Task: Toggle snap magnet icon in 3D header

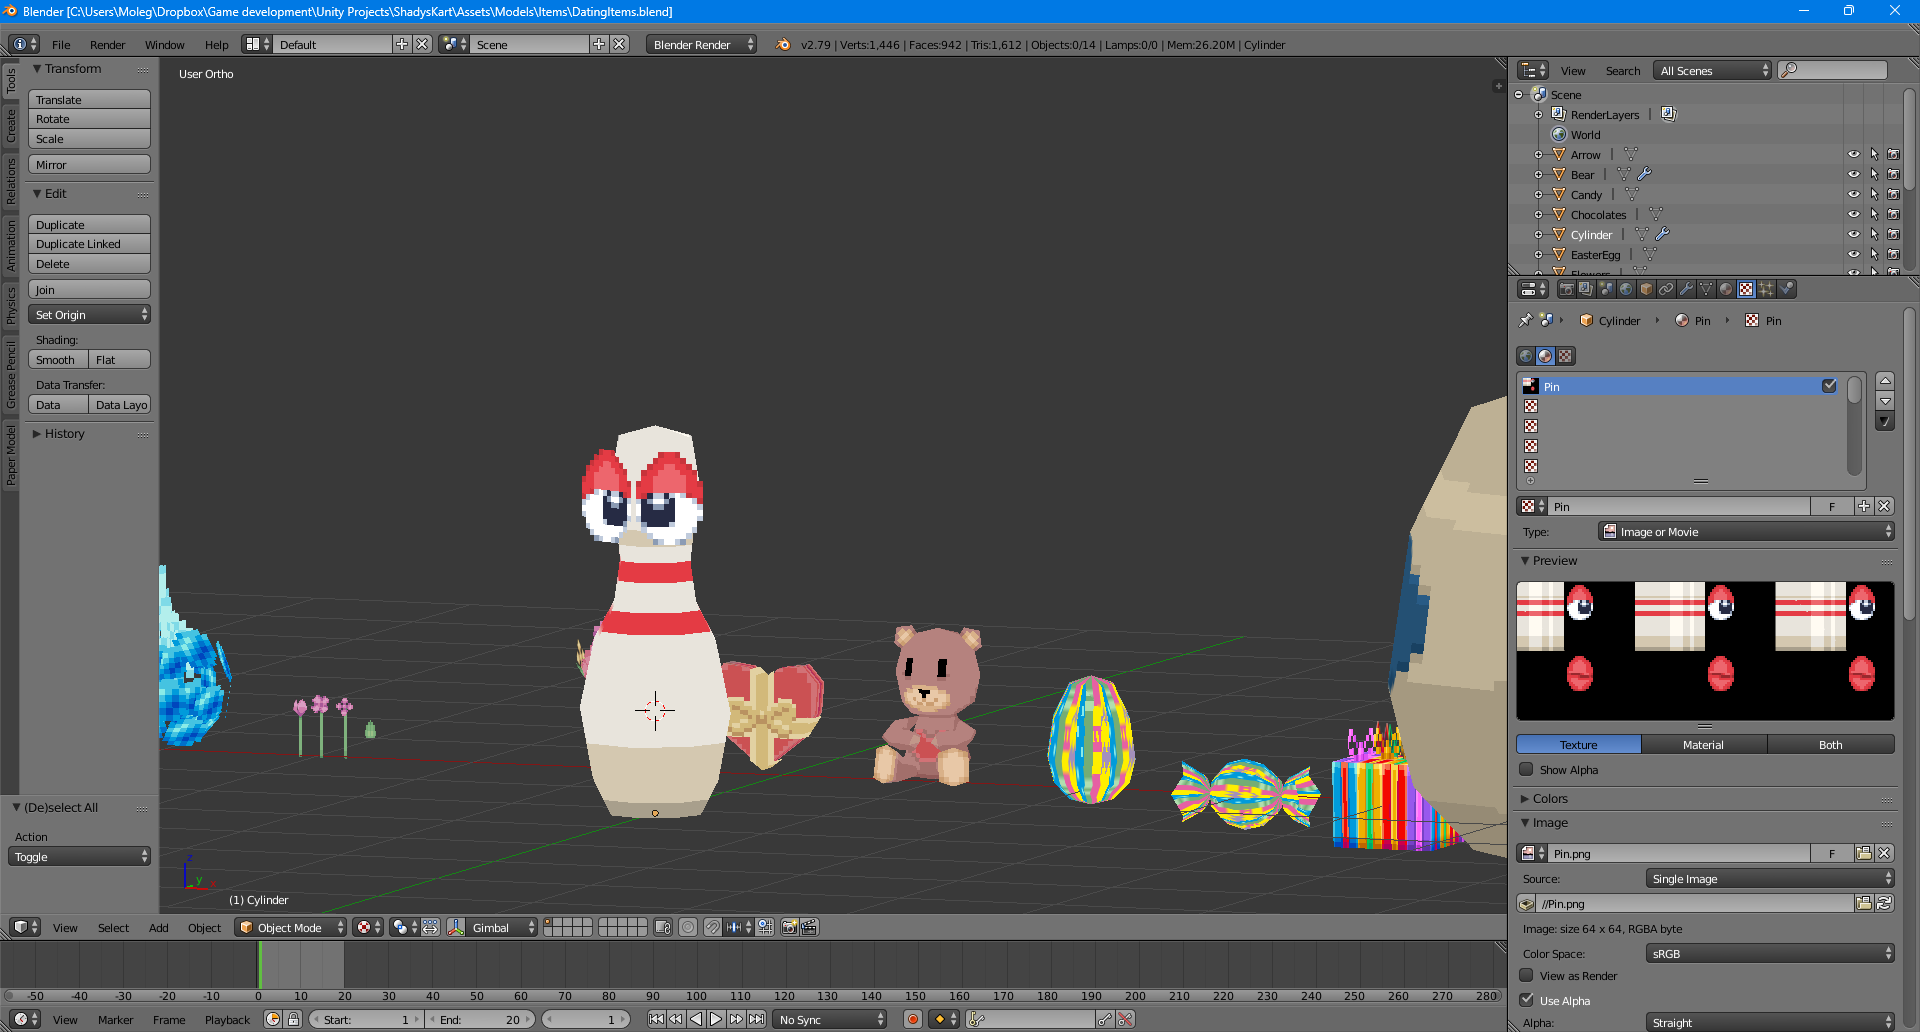Action: [712, 927]
